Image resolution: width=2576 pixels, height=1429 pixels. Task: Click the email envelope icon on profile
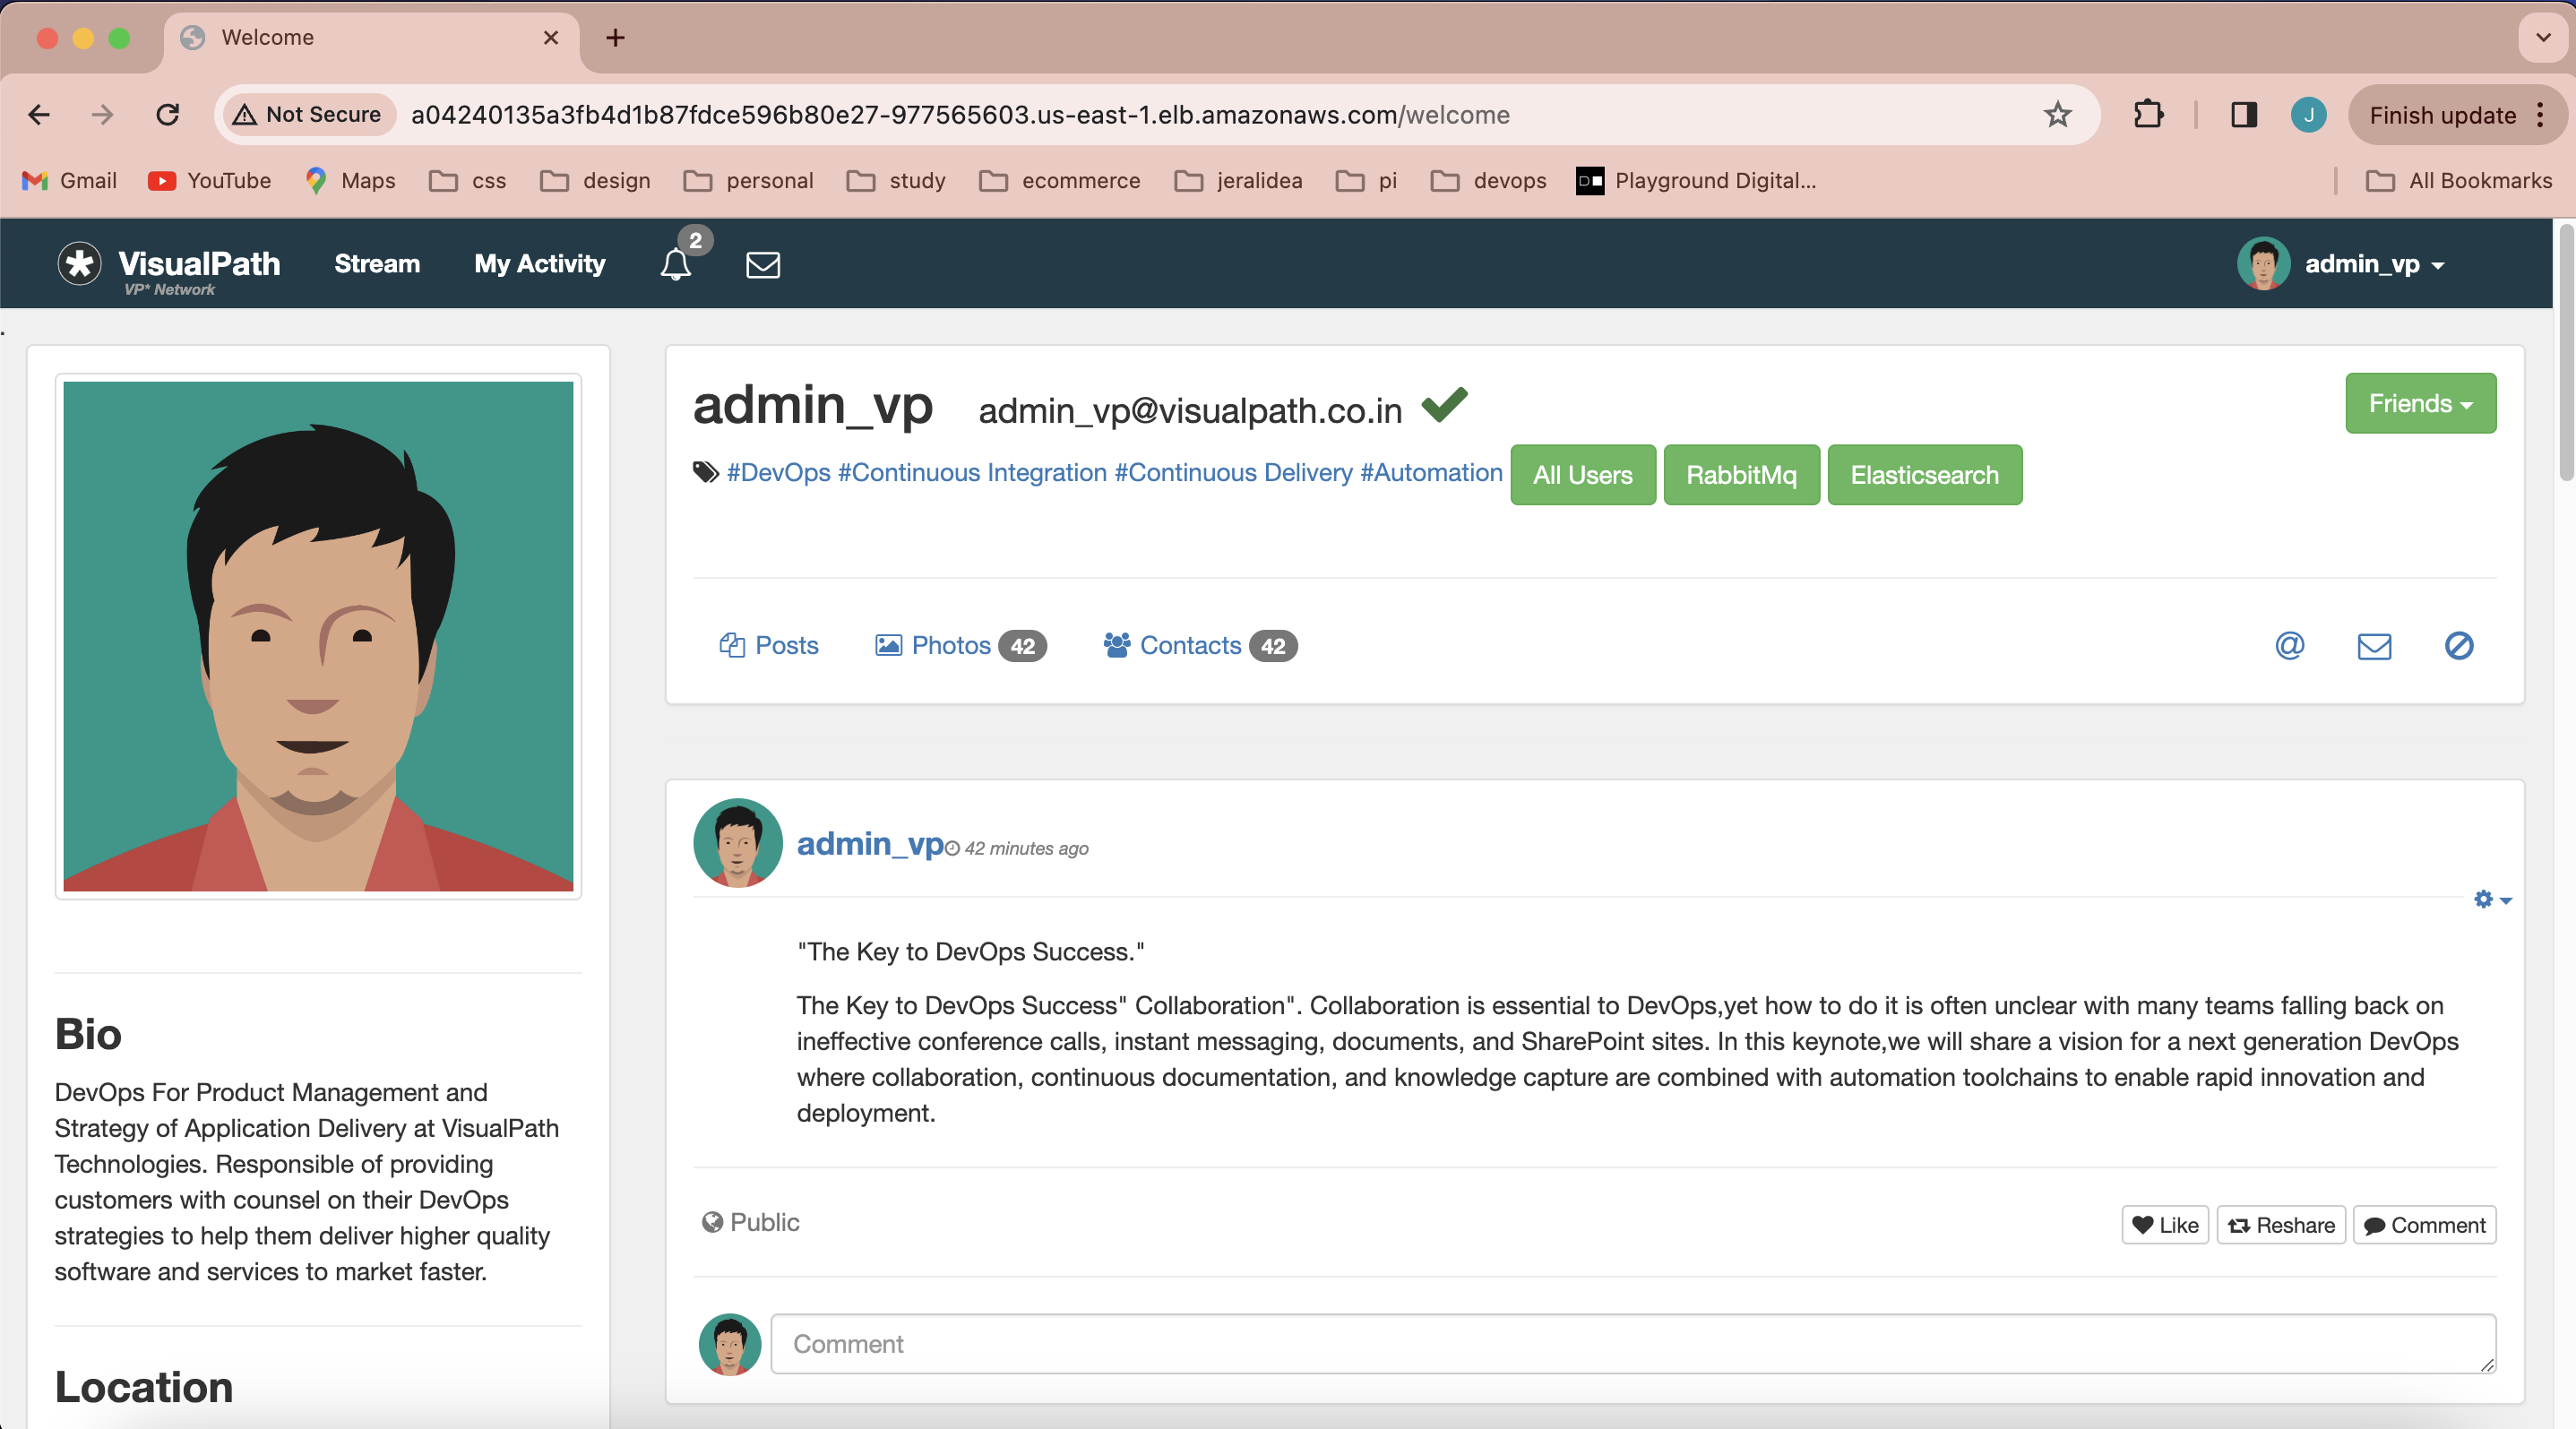[x=2374, y=644]
